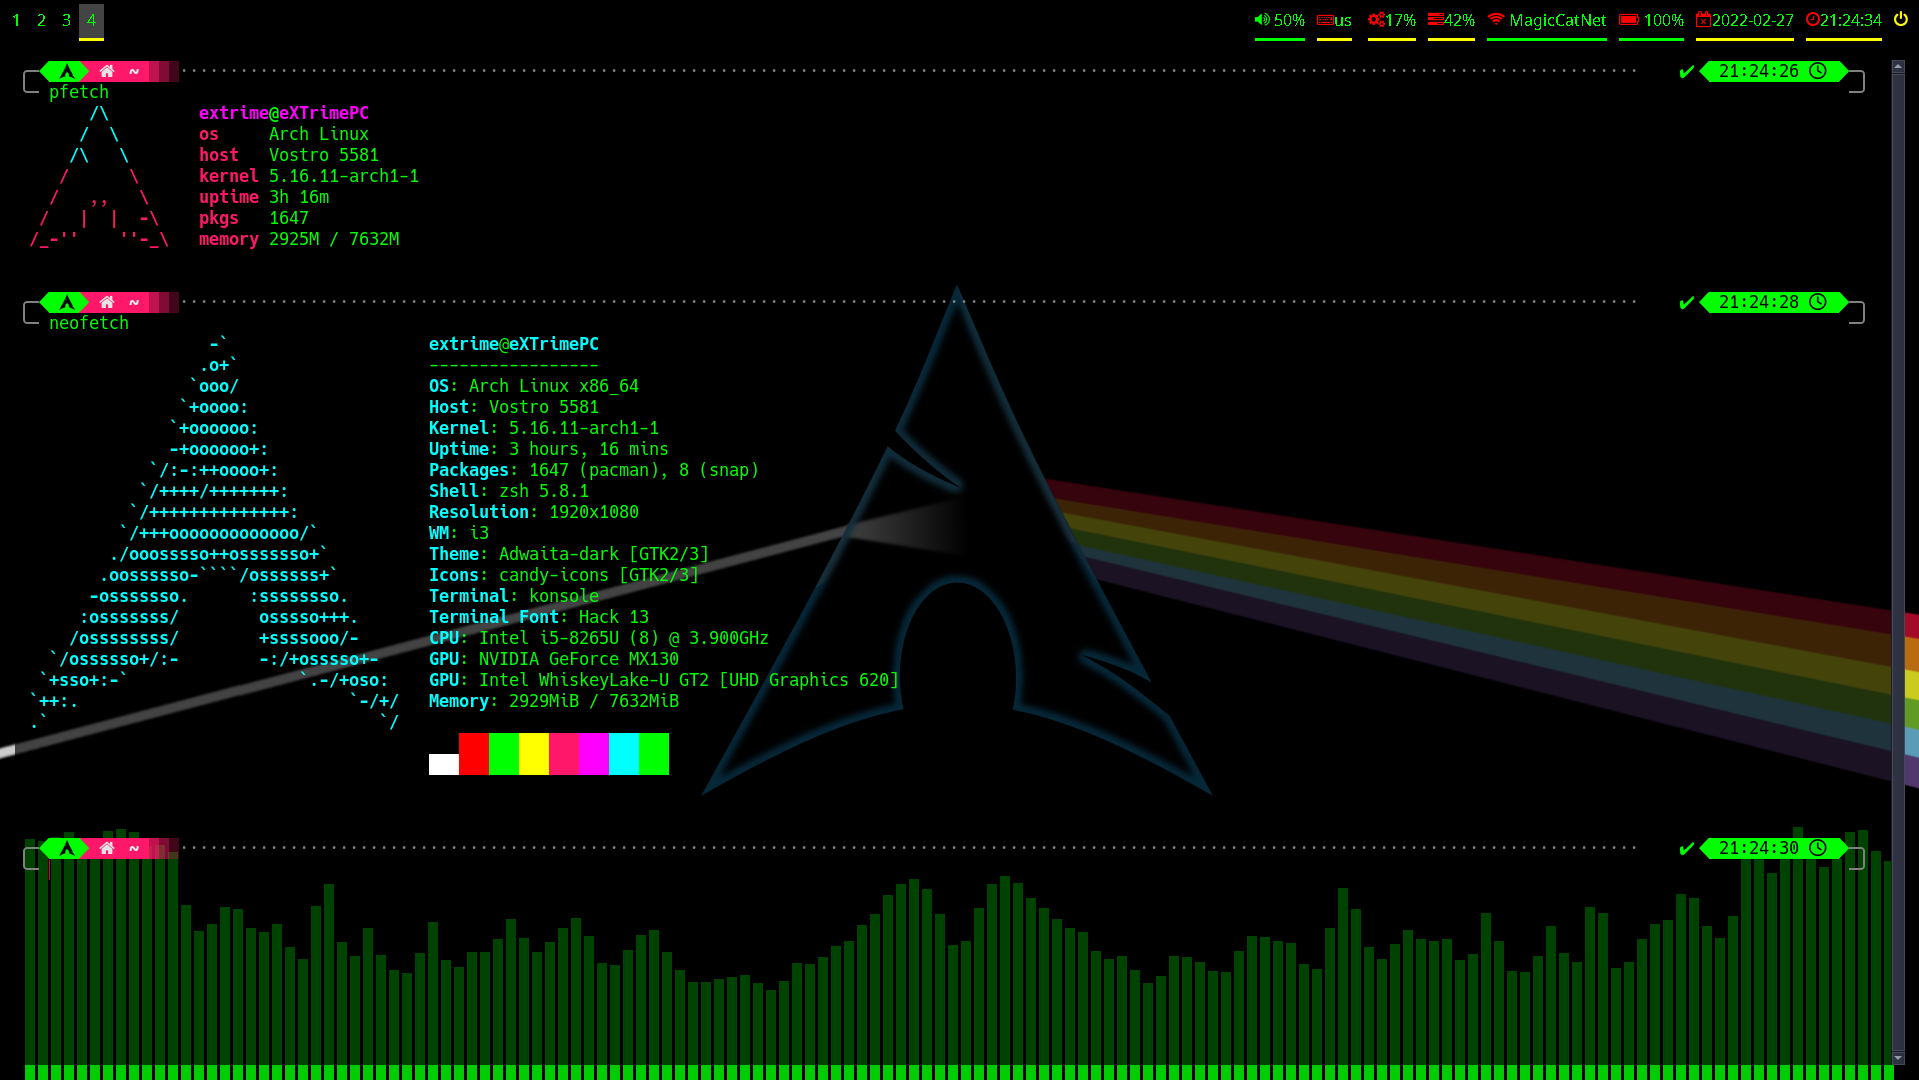Toggle the green checkmark beside 21:24:28

(1685, 302)
